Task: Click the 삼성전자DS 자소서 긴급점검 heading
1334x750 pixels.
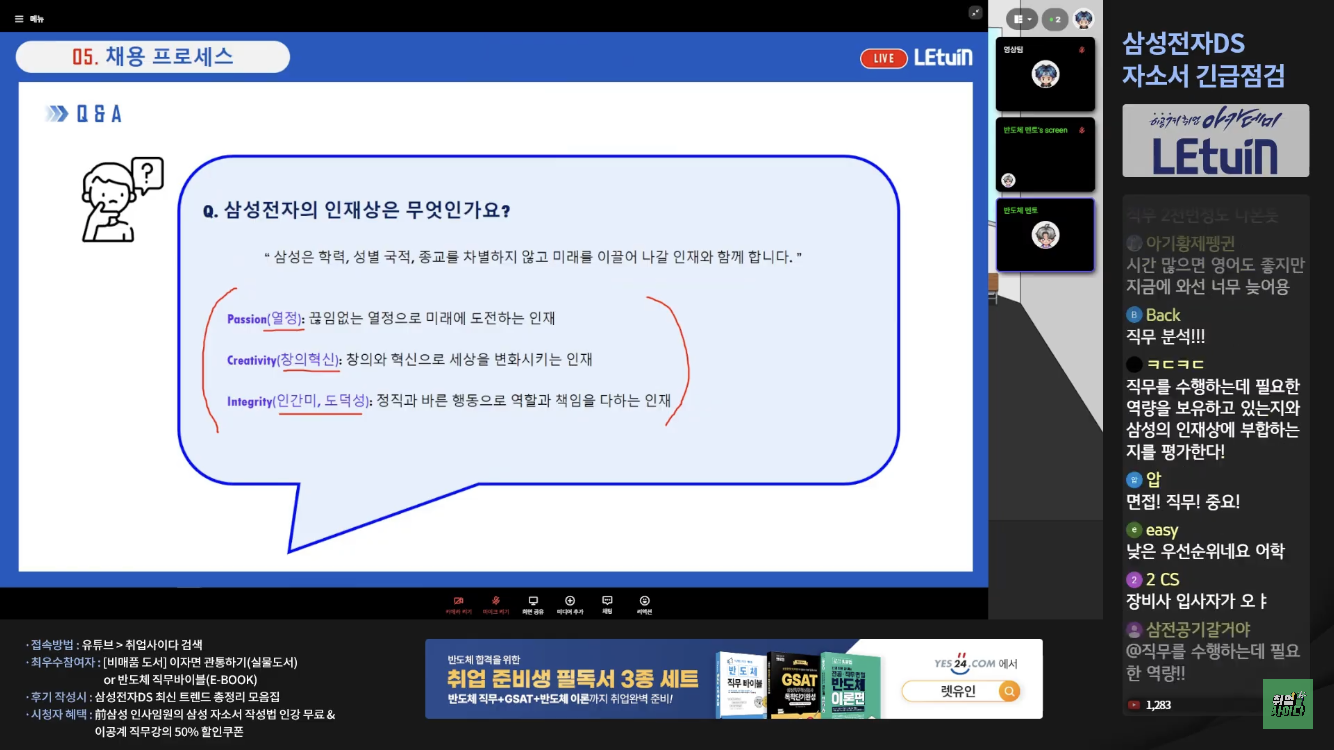Action: coord(1204,59)
